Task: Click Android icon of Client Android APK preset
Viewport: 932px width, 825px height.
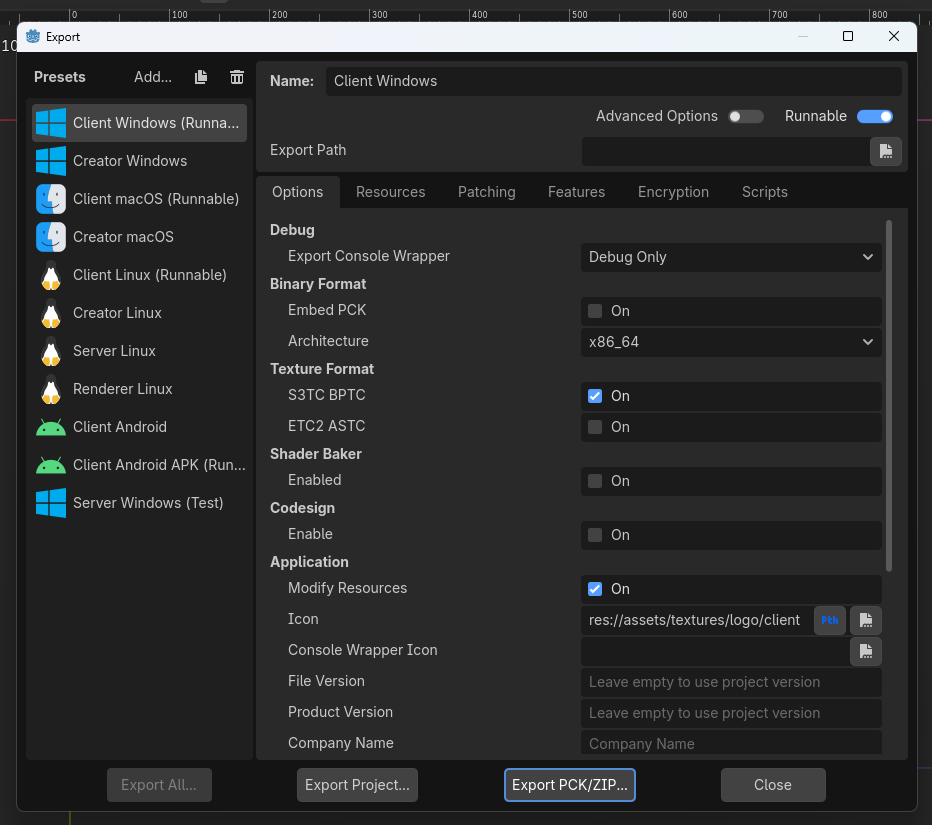Action: 51,465
